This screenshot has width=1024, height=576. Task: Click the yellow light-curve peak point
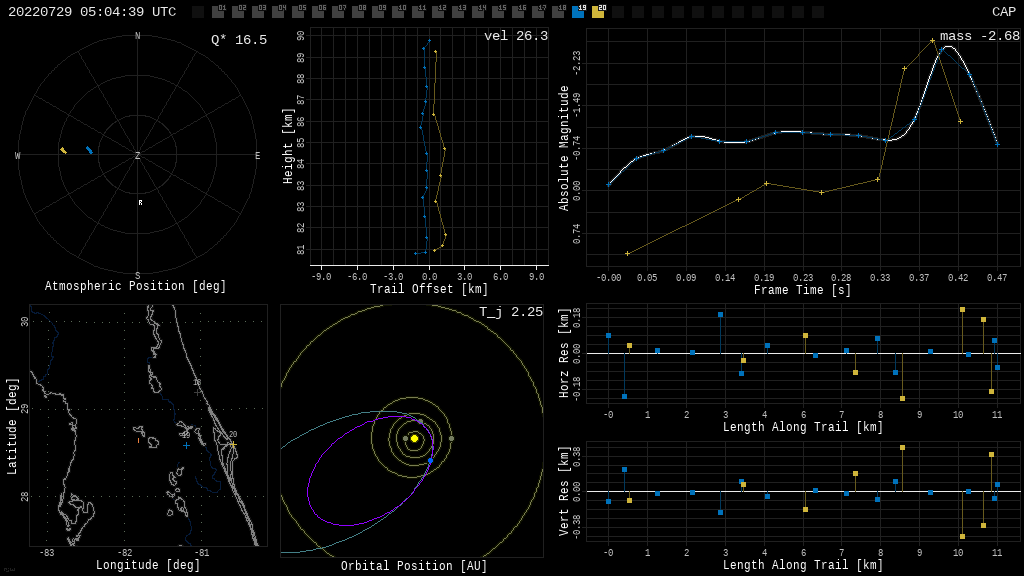(933, 40)
